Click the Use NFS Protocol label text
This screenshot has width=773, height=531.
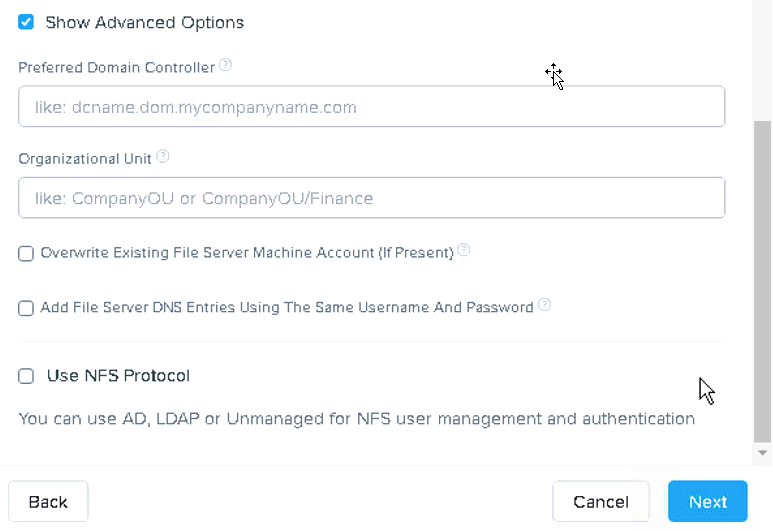[118, 376]
